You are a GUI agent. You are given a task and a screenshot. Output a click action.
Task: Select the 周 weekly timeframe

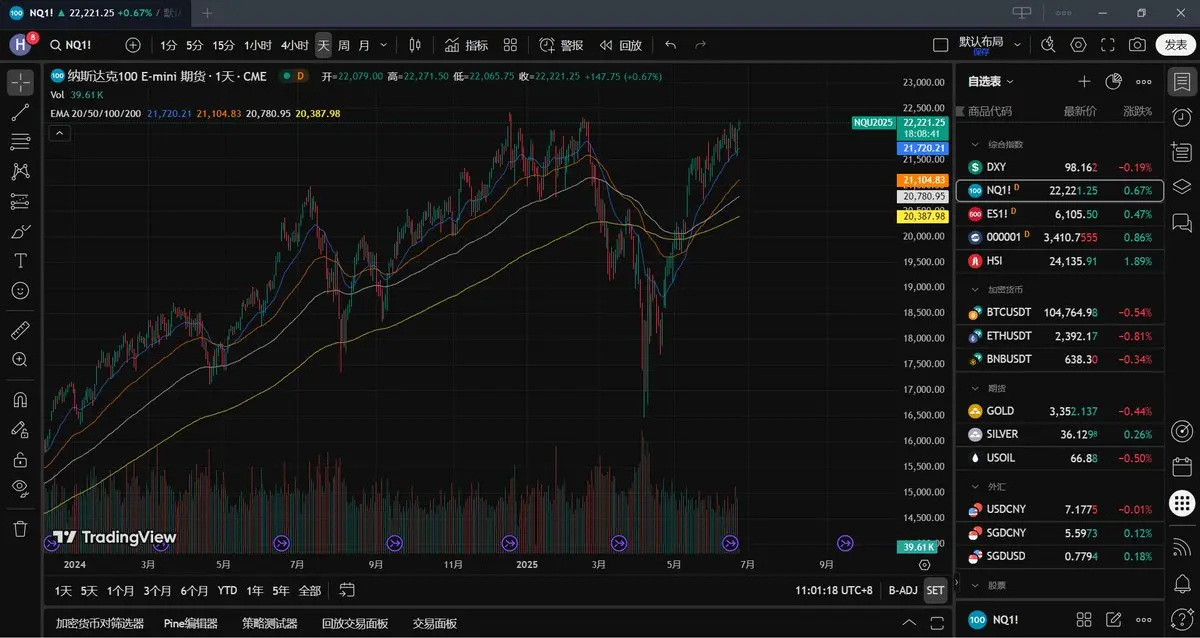click(x=344, y=45)
